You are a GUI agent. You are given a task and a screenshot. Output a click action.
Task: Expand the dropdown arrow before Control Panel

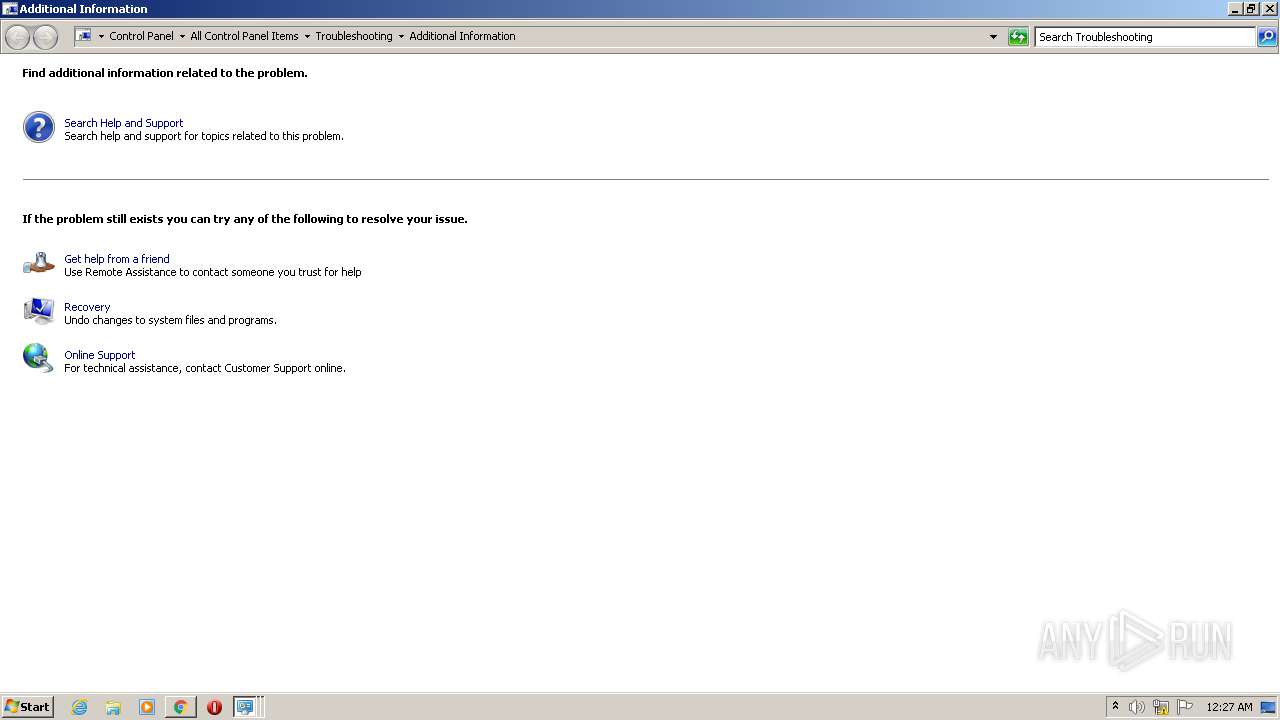[101, 37]
